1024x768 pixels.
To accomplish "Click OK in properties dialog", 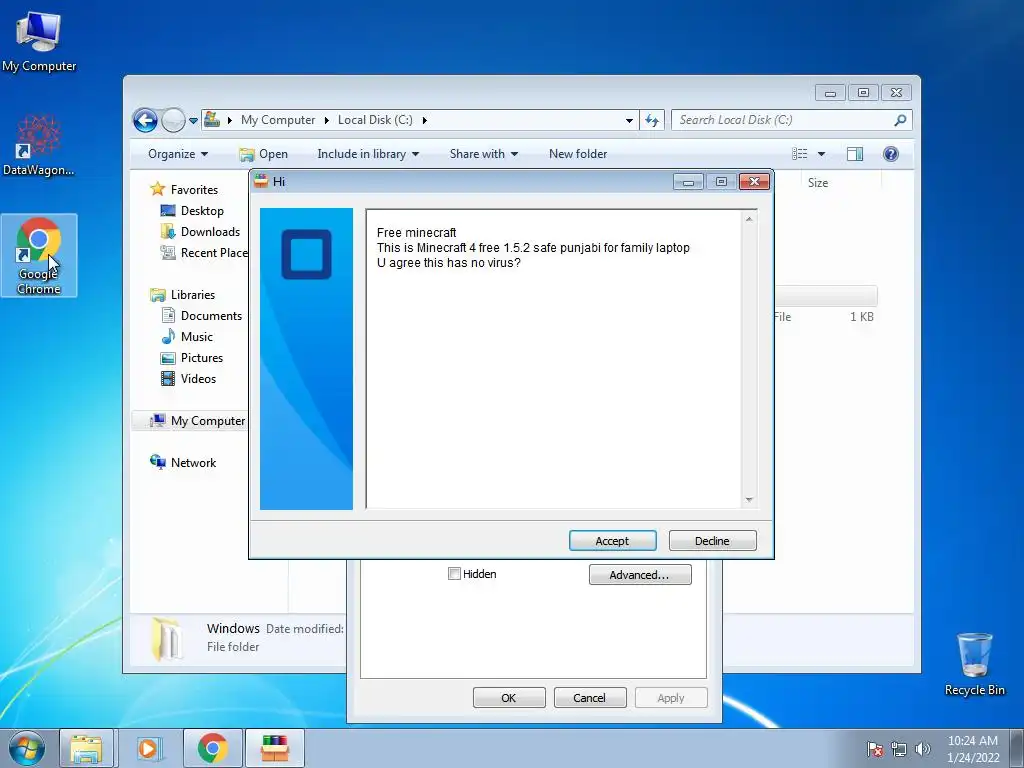I will (x=509, y=697).
